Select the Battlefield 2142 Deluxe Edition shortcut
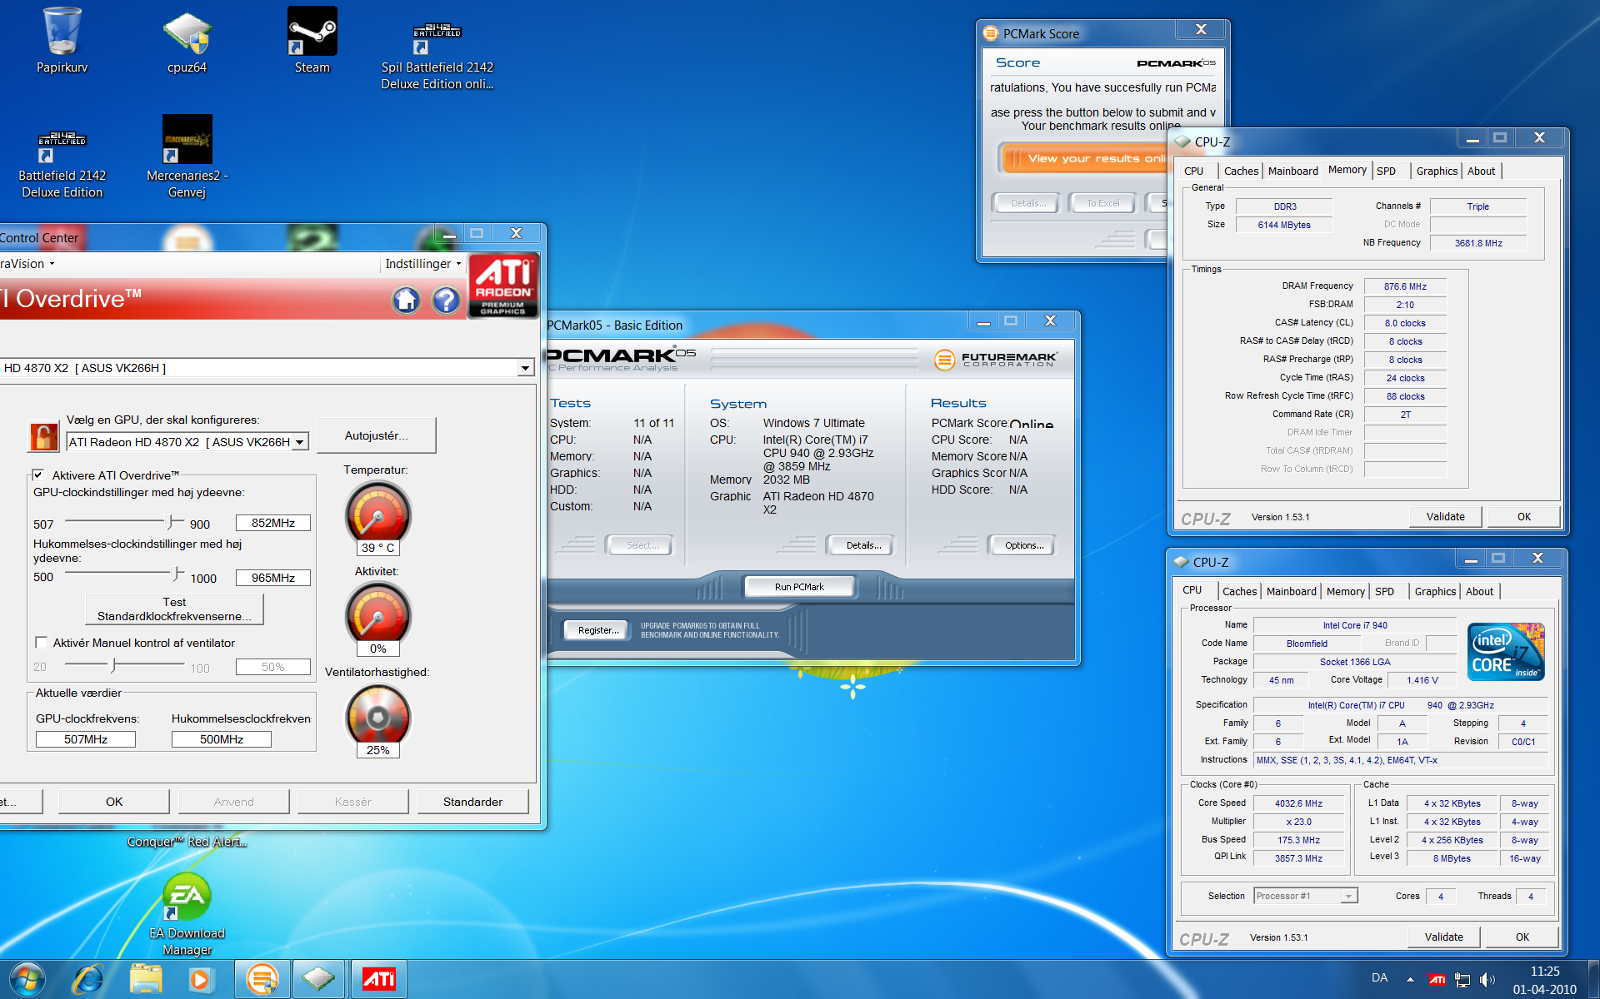The image size is (1600, 999). point(62,163)
